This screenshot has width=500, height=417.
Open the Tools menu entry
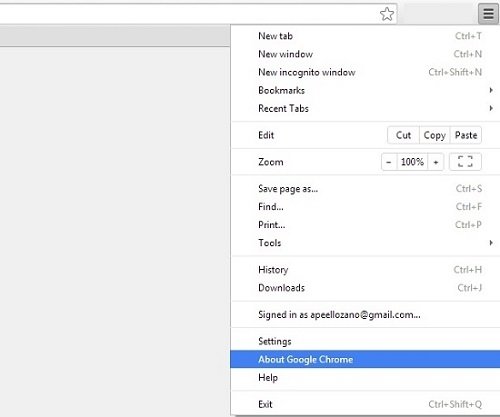coord(365,243)
